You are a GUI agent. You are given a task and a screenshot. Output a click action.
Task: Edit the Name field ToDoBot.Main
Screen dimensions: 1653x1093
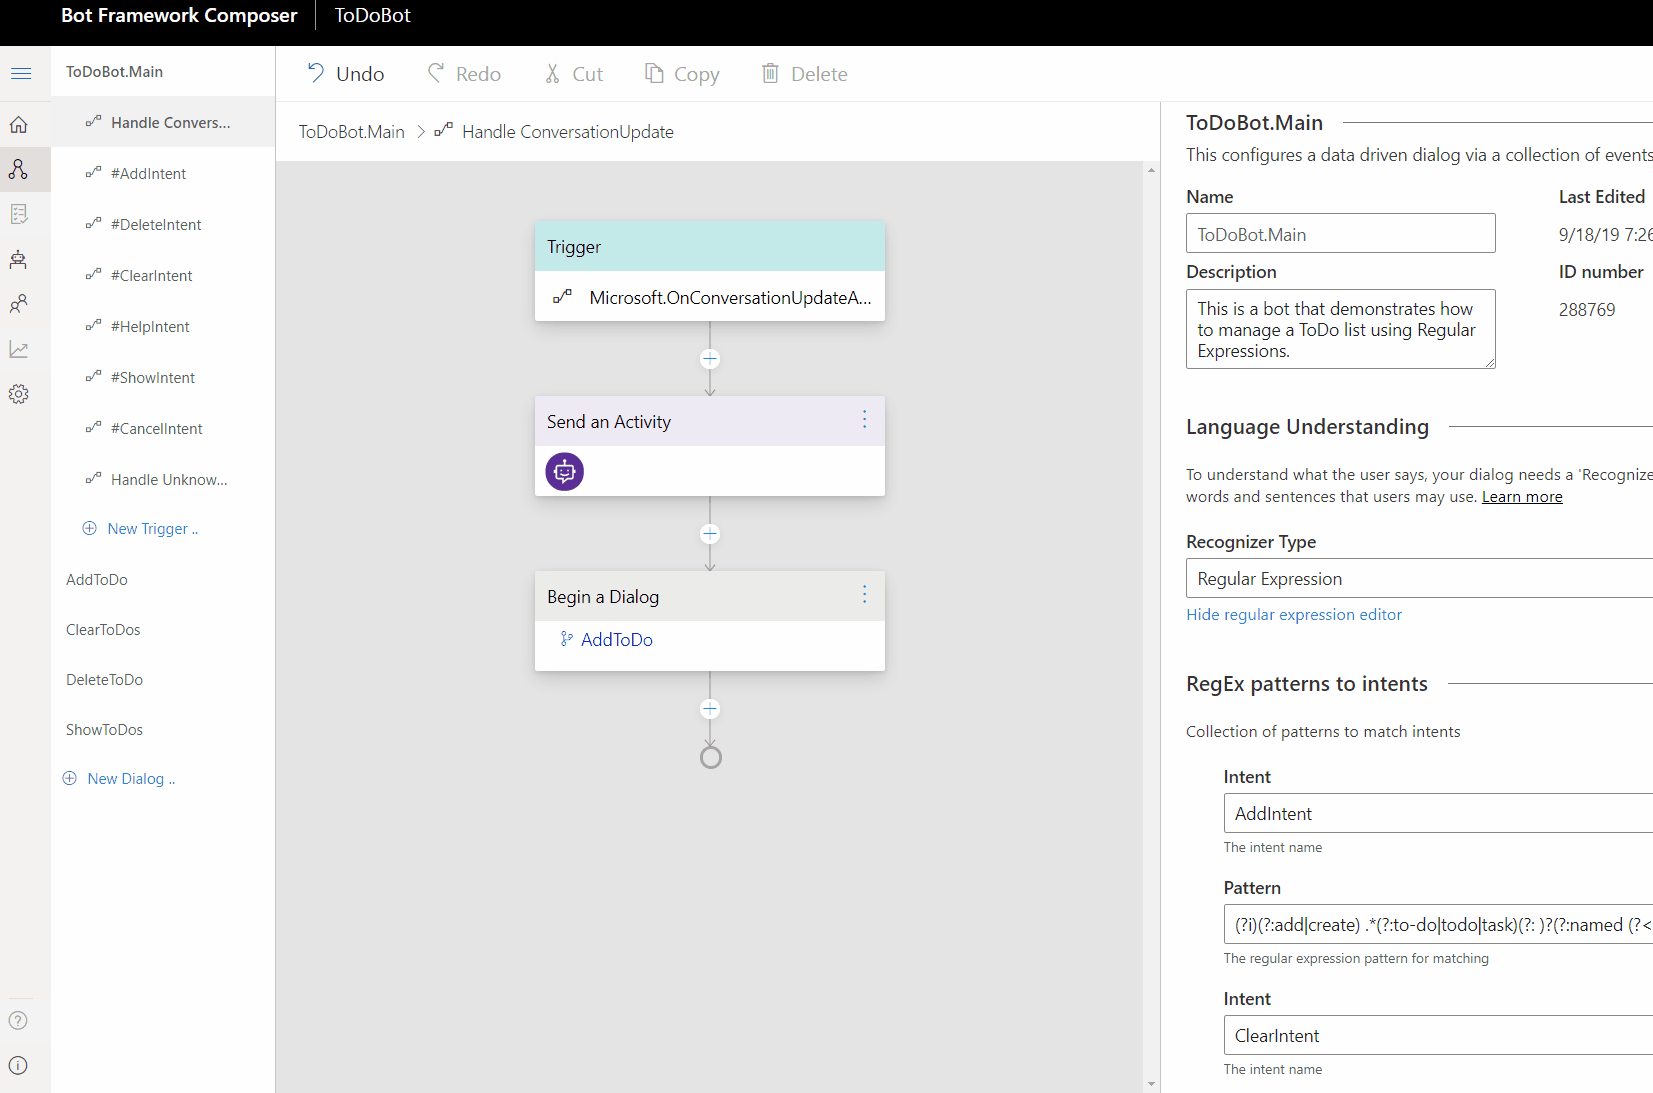tap(1340, 233)
